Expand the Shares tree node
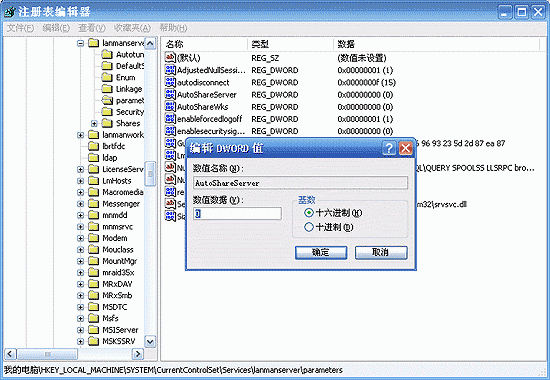Viewport: 550px width, 380px height. tap(94, 124)
